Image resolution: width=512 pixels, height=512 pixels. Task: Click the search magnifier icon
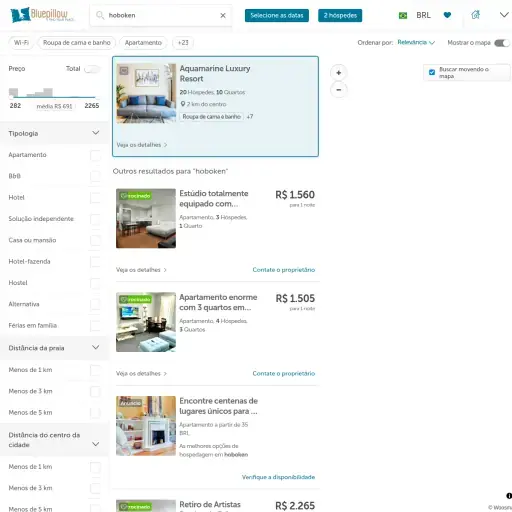(100, 15)
